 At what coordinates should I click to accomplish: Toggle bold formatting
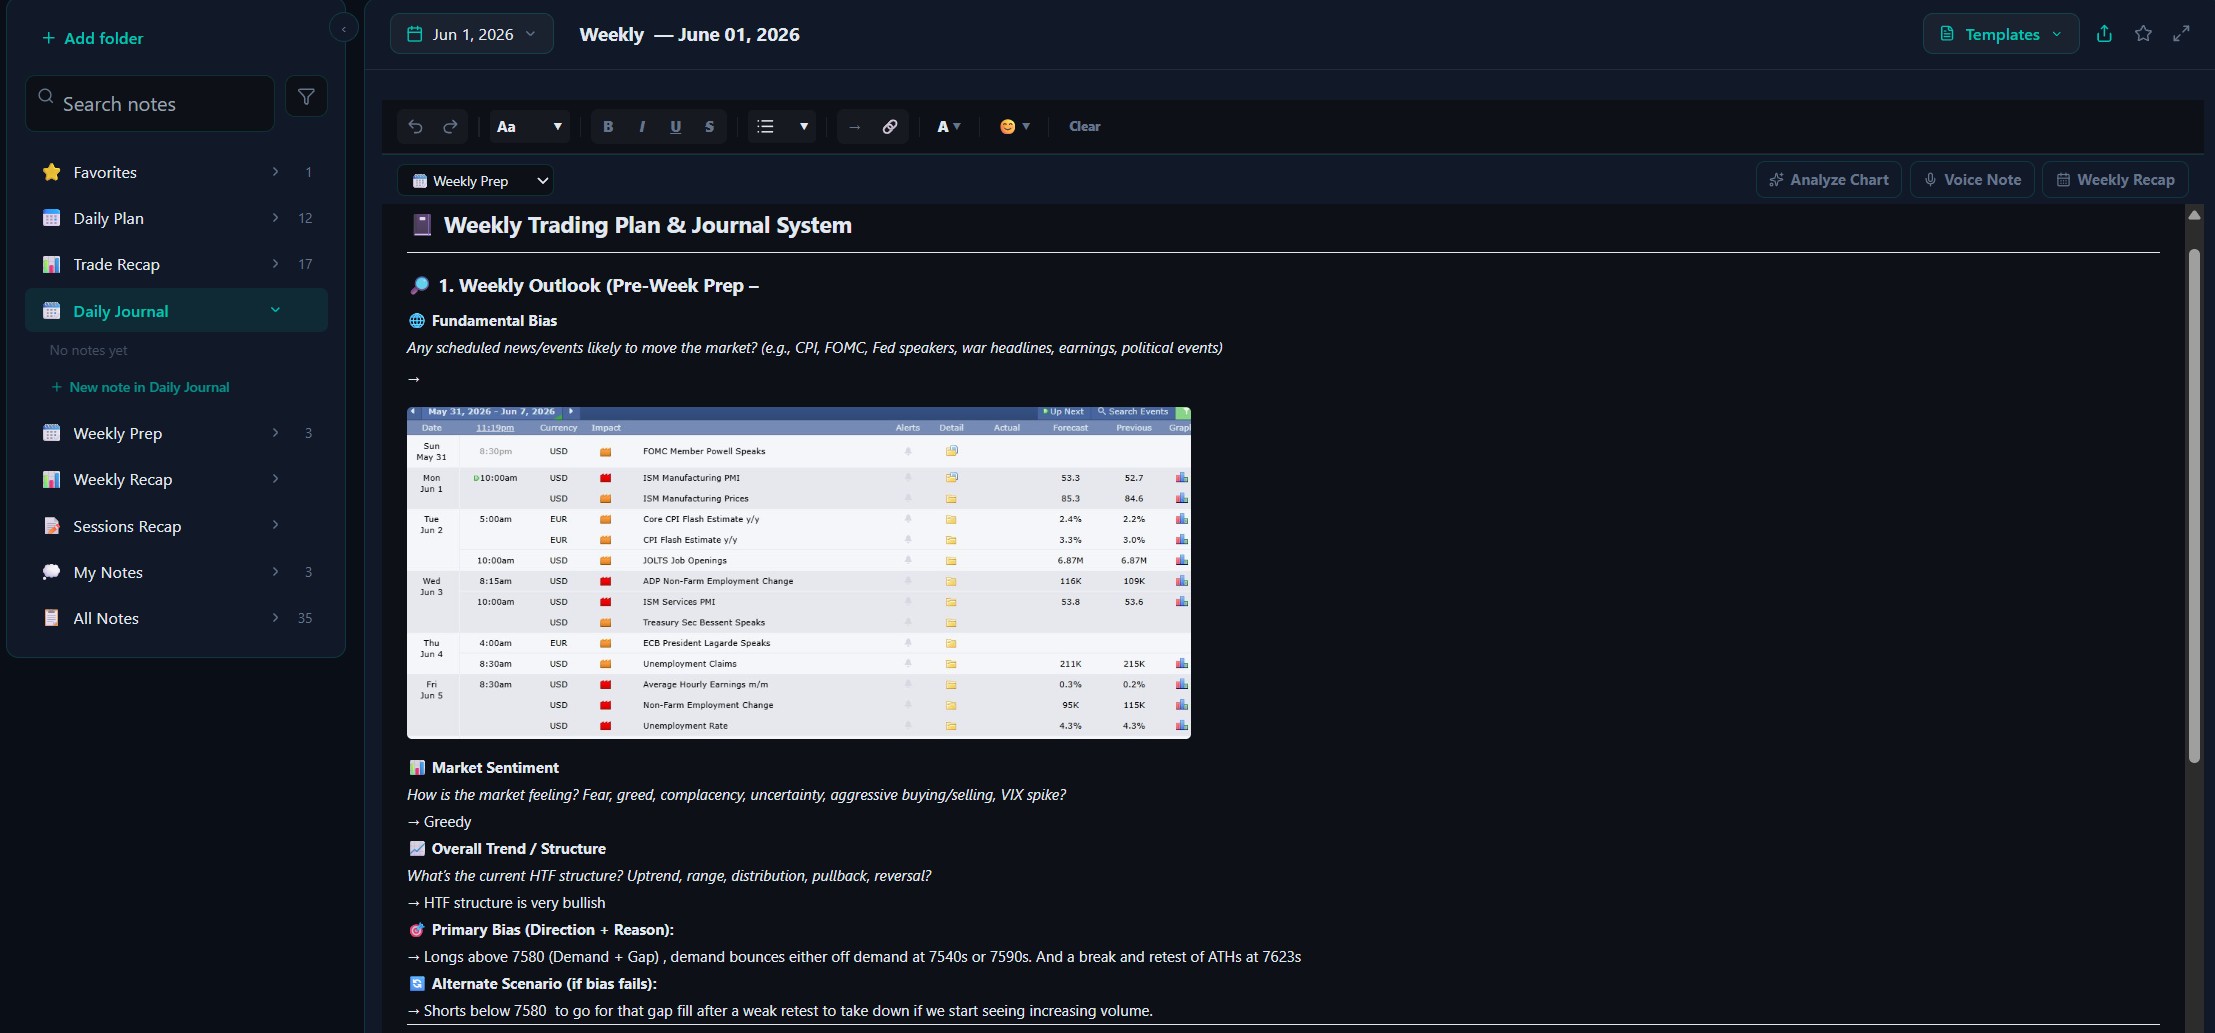coord(608,127)
